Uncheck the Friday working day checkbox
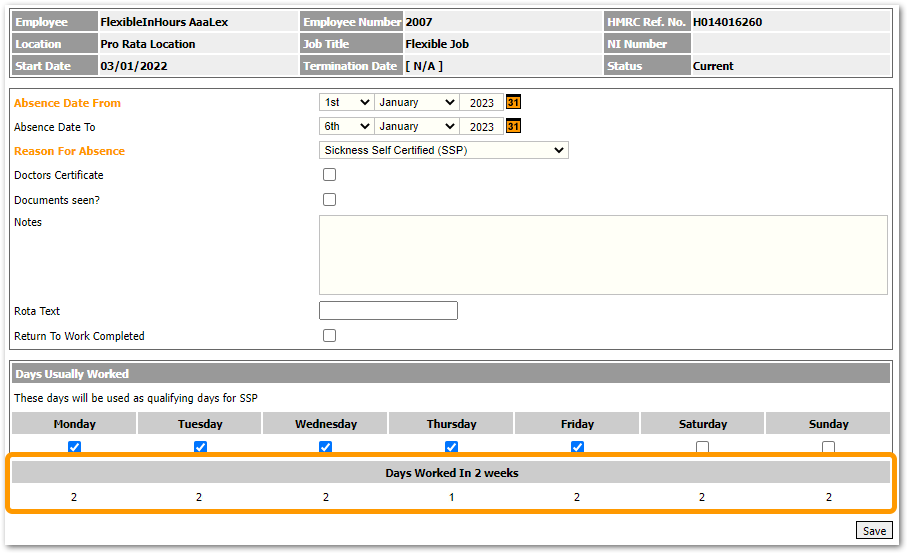This screenshot has height=554, width=908. coord(577,447)
